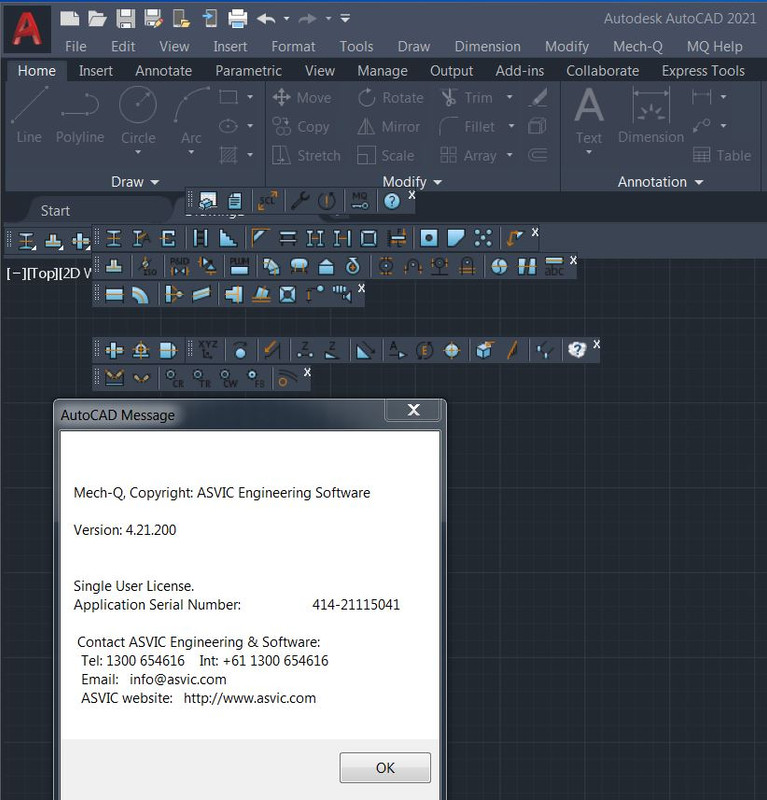Viewport: 767px width, 800px height.
Task: Open the Fillet dropdown arrow
Action: coord(511,126)
